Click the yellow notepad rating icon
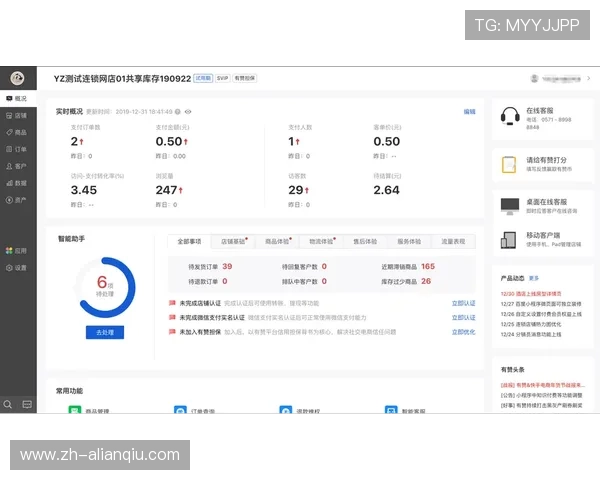Image resolution: width=600 pixels, height=480 pixels. (x=509, y=165)
